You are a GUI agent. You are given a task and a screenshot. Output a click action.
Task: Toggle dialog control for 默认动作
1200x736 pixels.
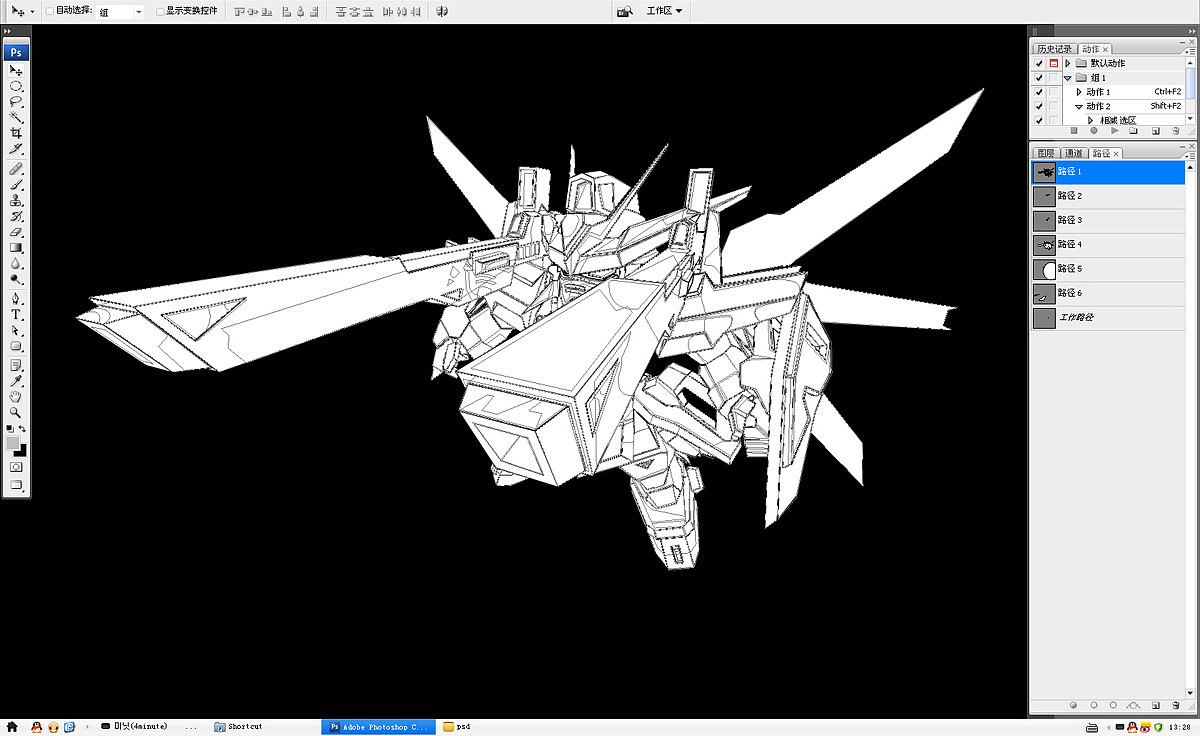(x=1054, y=63)
